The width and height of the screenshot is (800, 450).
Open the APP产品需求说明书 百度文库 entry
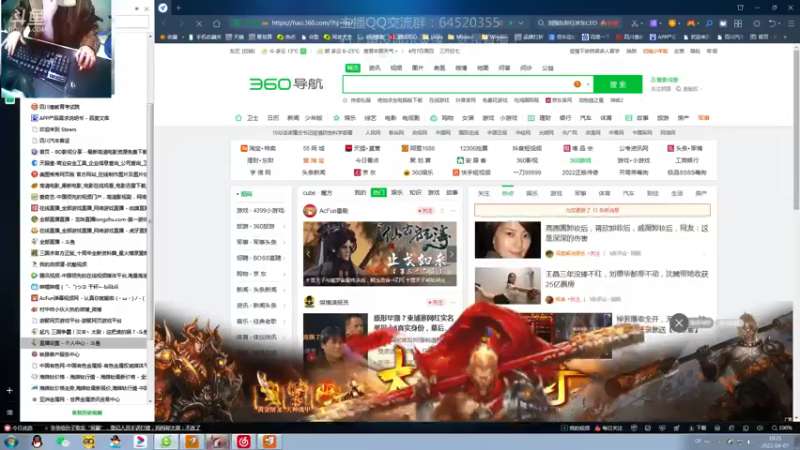70,118
